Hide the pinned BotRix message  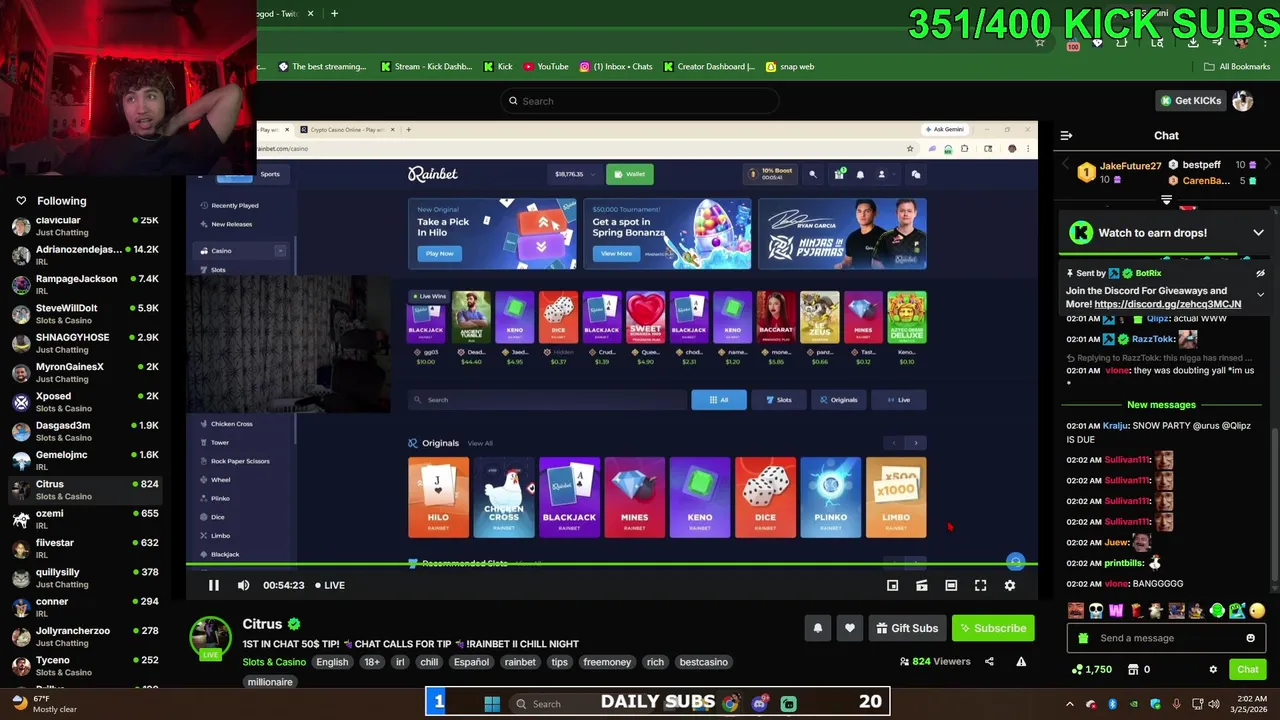(x=1260, y=273)
